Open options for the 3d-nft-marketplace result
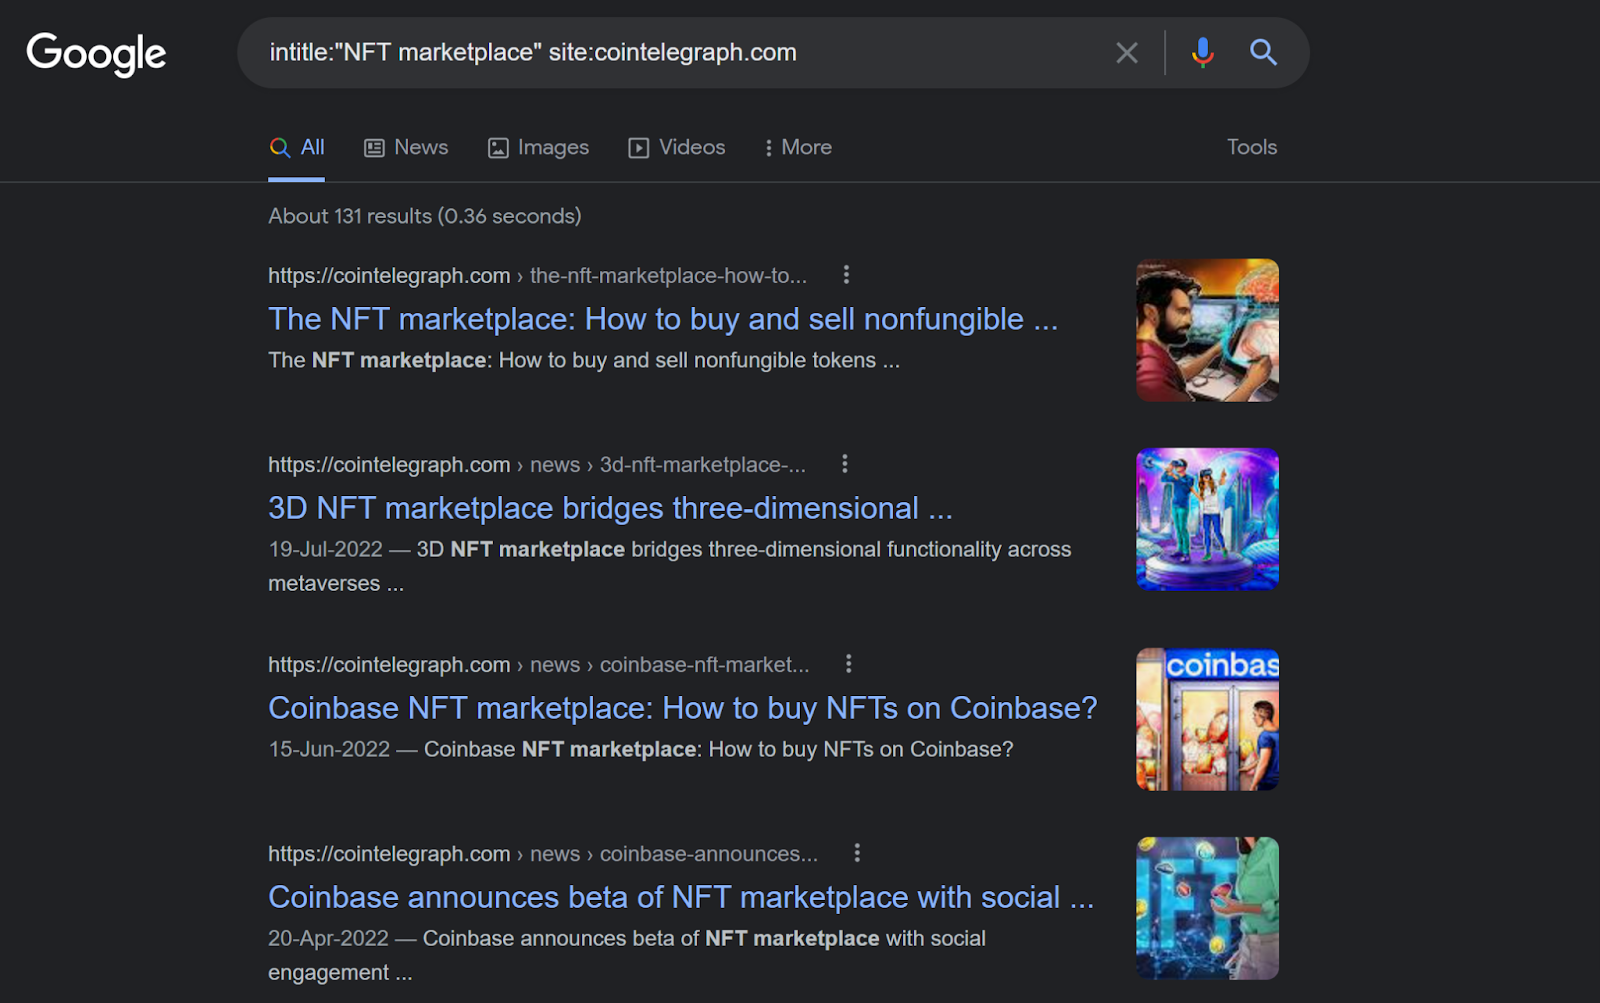The image size is (1600, 1003). 845,464
